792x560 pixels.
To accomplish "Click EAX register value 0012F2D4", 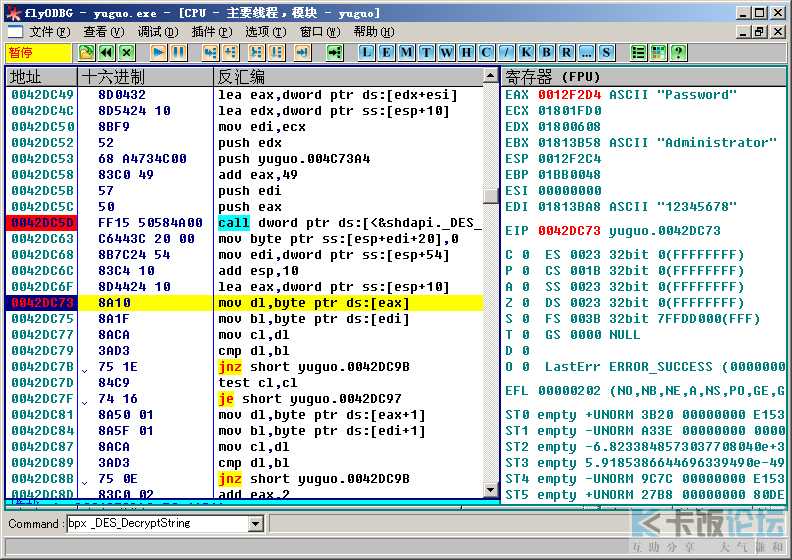I will click(x=569, y=94).
